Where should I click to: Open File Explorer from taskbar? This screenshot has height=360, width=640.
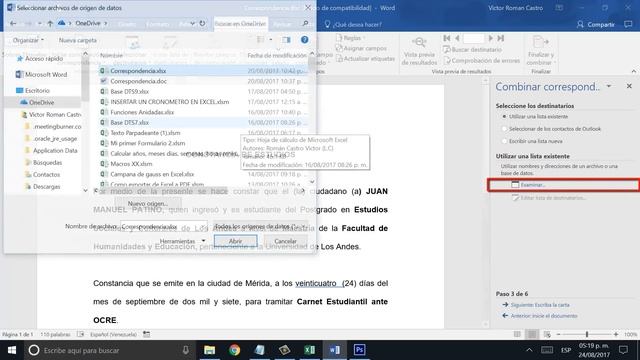(209, 350)
